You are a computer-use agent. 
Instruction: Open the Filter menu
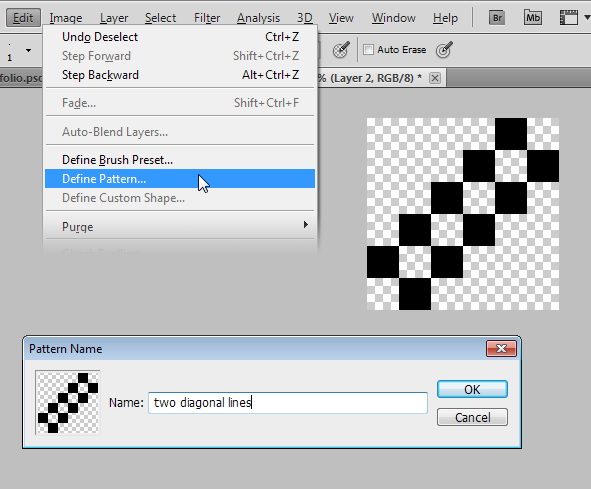tap(207, 18)
